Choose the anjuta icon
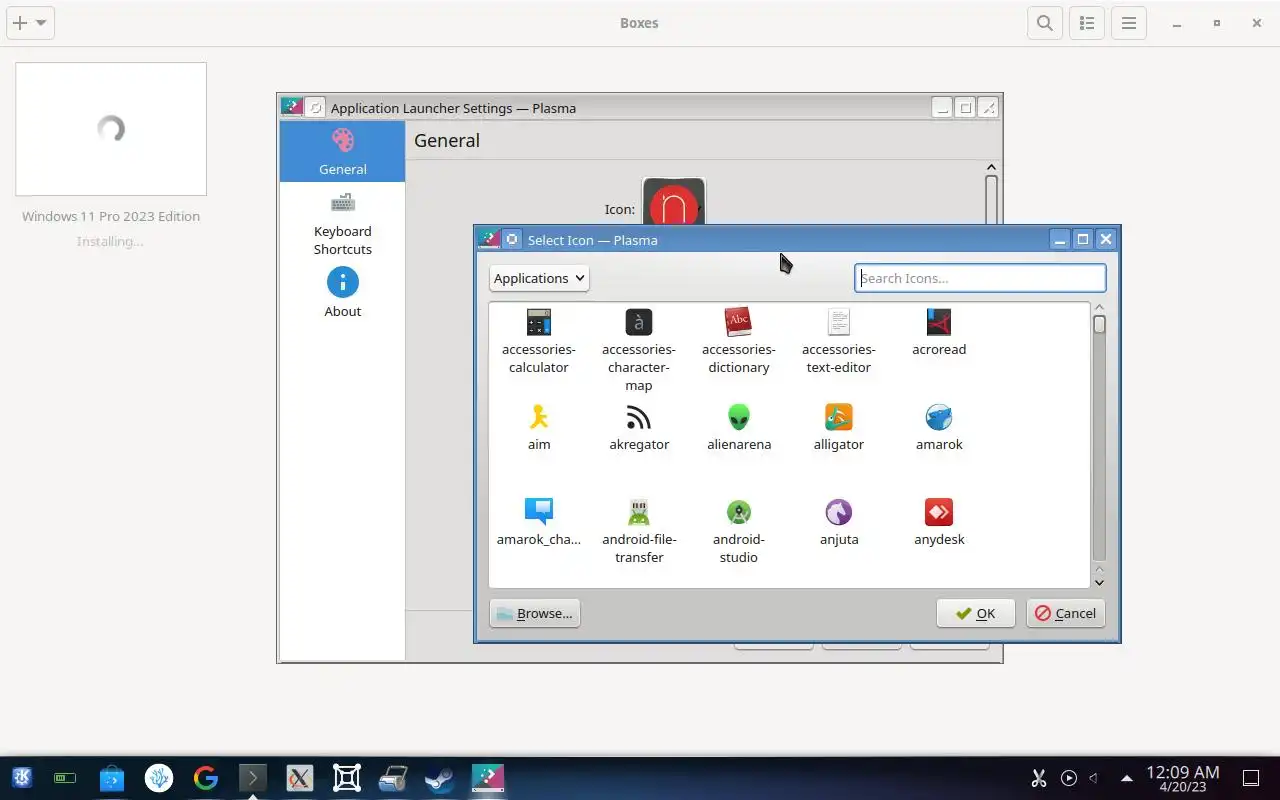 tap(839, 523)
